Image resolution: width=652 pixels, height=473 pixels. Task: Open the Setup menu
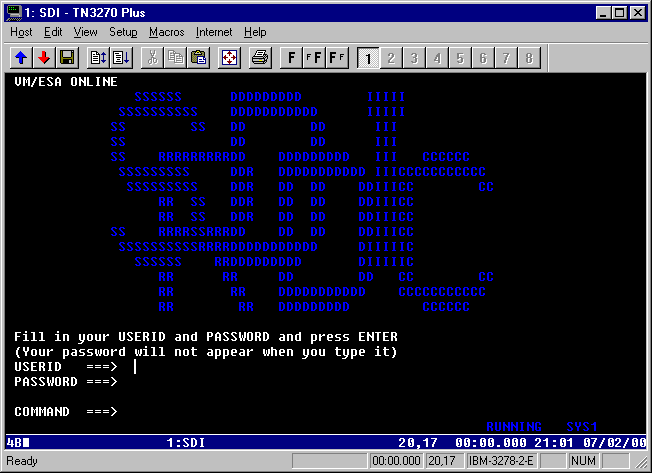point(123,32)
